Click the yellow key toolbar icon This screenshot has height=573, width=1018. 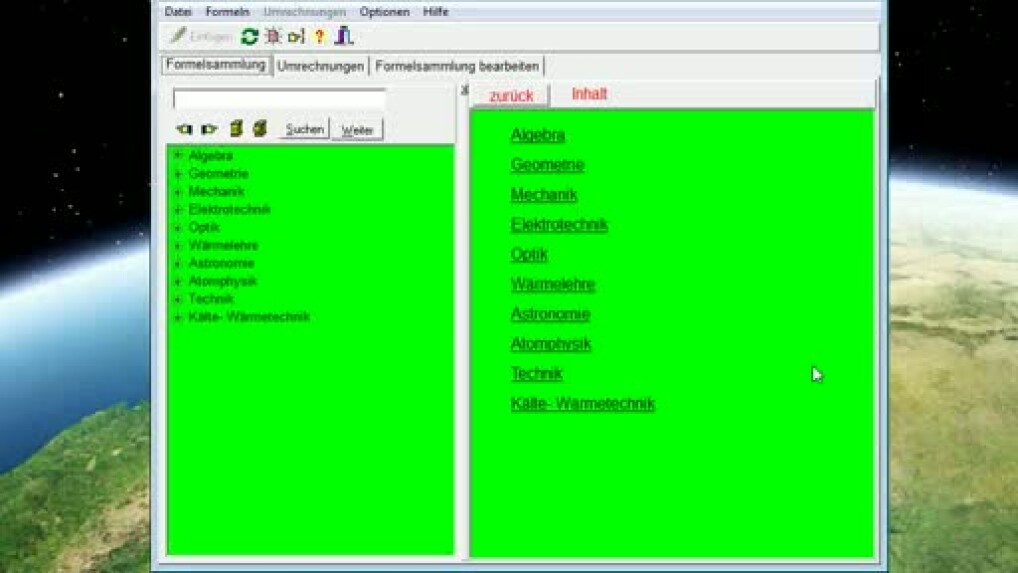point(296,37)
